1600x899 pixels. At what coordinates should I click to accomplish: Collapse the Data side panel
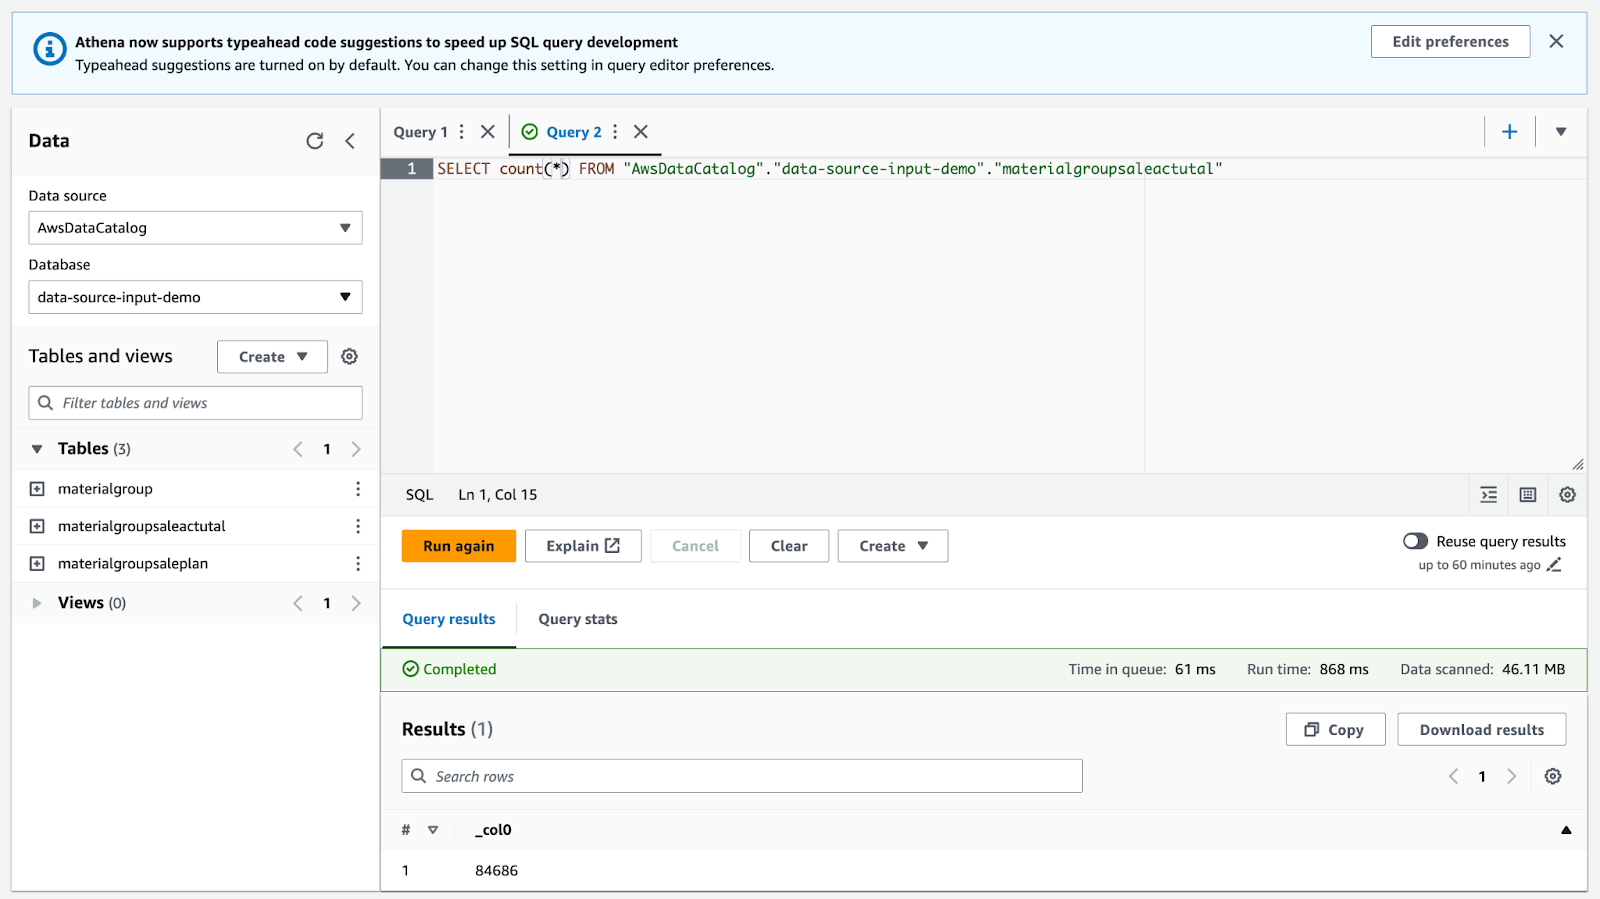tap(350, 141)
